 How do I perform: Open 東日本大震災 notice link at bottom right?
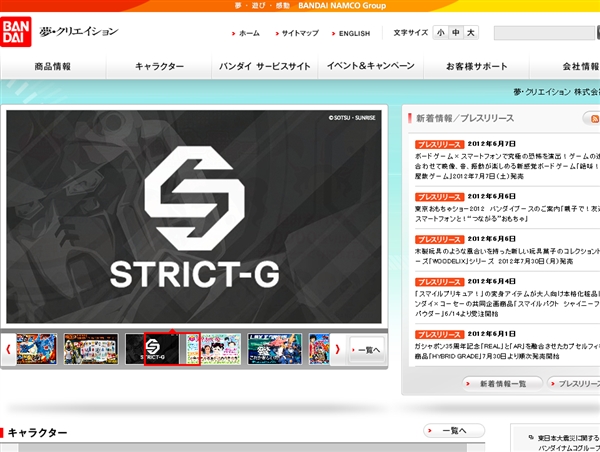click(568, 443)
